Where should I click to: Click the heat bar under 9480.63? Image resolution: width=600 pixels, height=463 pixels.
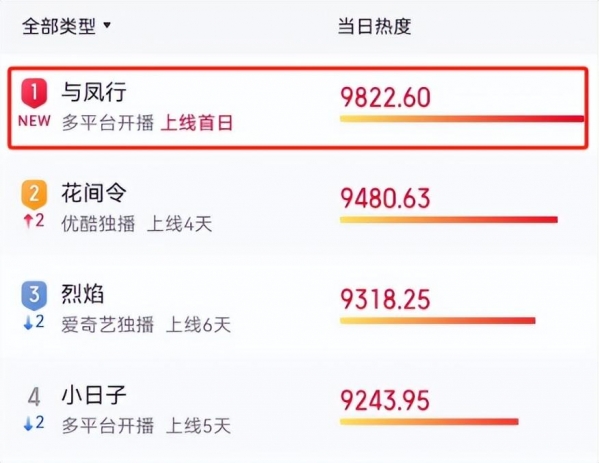(448, 219)
